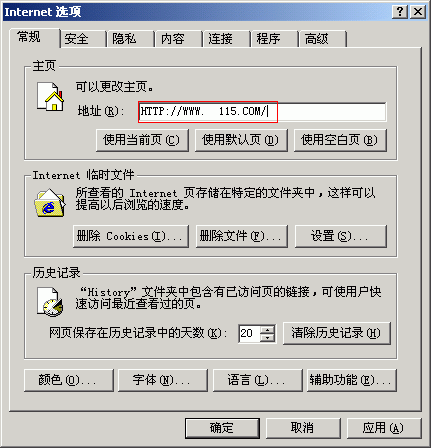This screenshot has height=448, width=431.
Task: Open the 高级 tab
Action: 317,39
